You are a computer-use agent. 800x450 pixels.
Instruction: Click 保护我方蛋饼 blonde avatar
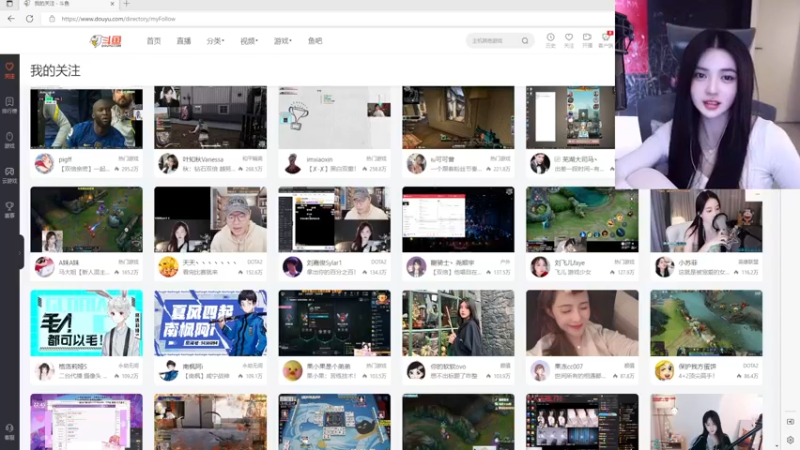tap(664, 370)
